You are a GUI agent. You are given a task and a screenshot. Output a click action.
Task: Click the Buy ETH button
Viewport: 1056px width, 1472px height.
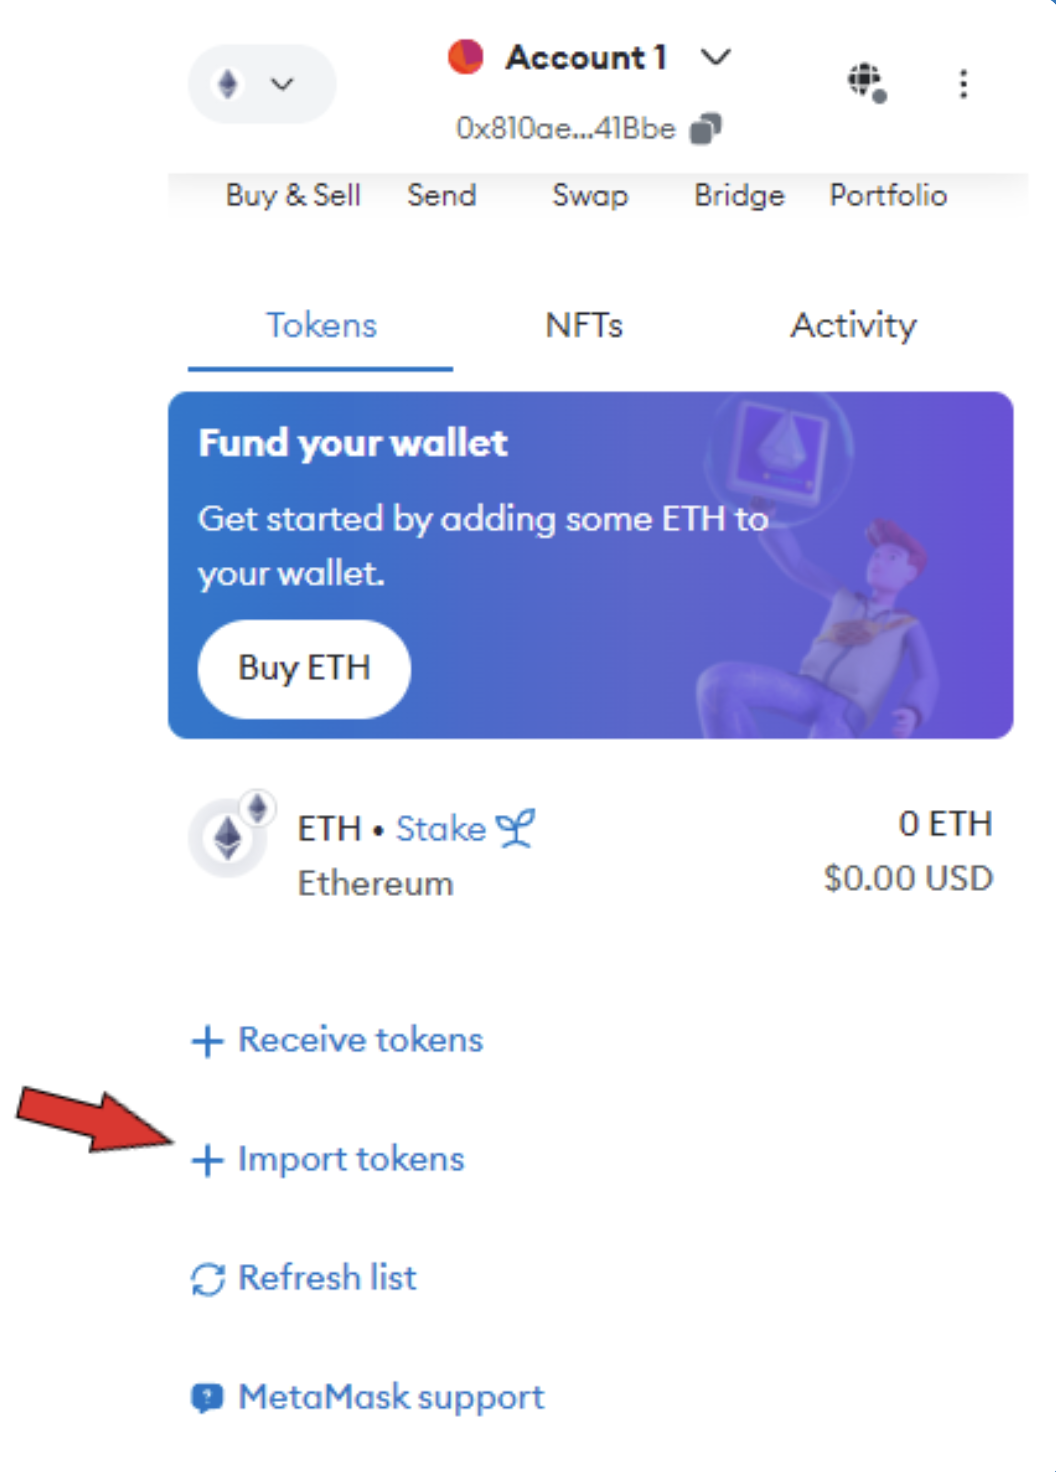pyautogui.click(x=304, y=668)
